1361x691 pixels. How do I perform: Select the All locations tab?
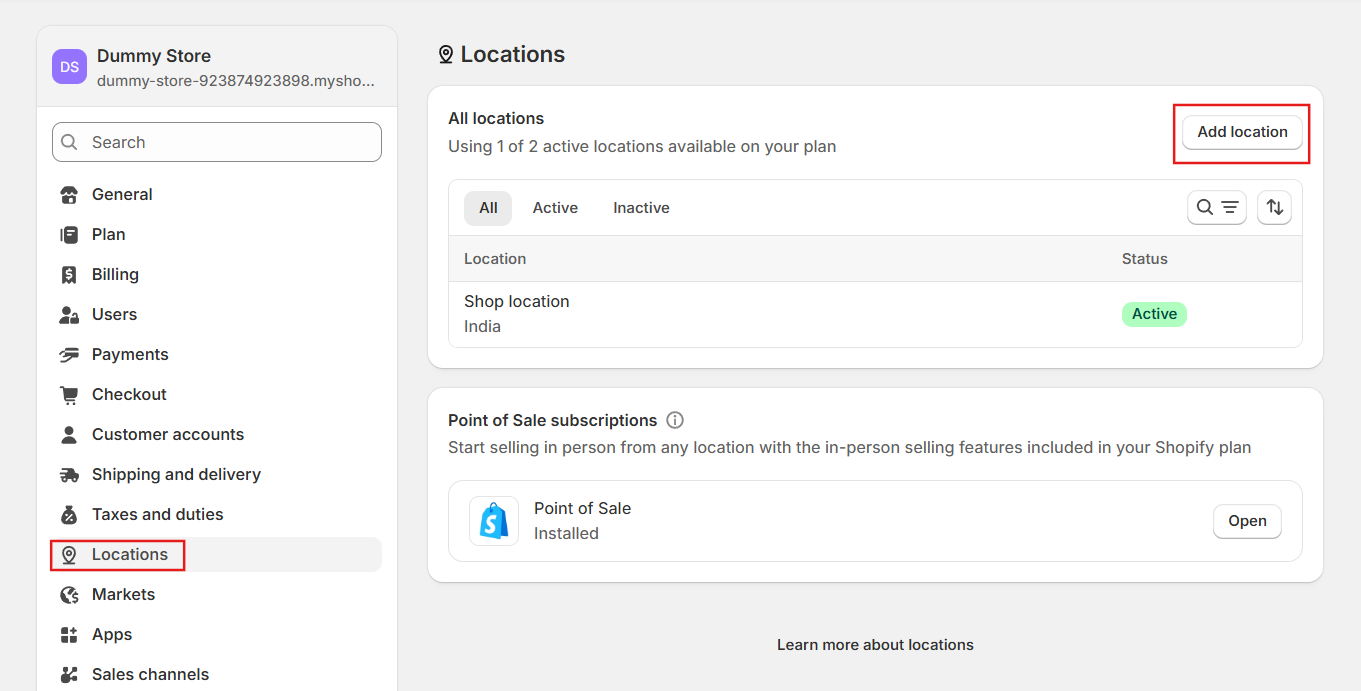(488, 208)
